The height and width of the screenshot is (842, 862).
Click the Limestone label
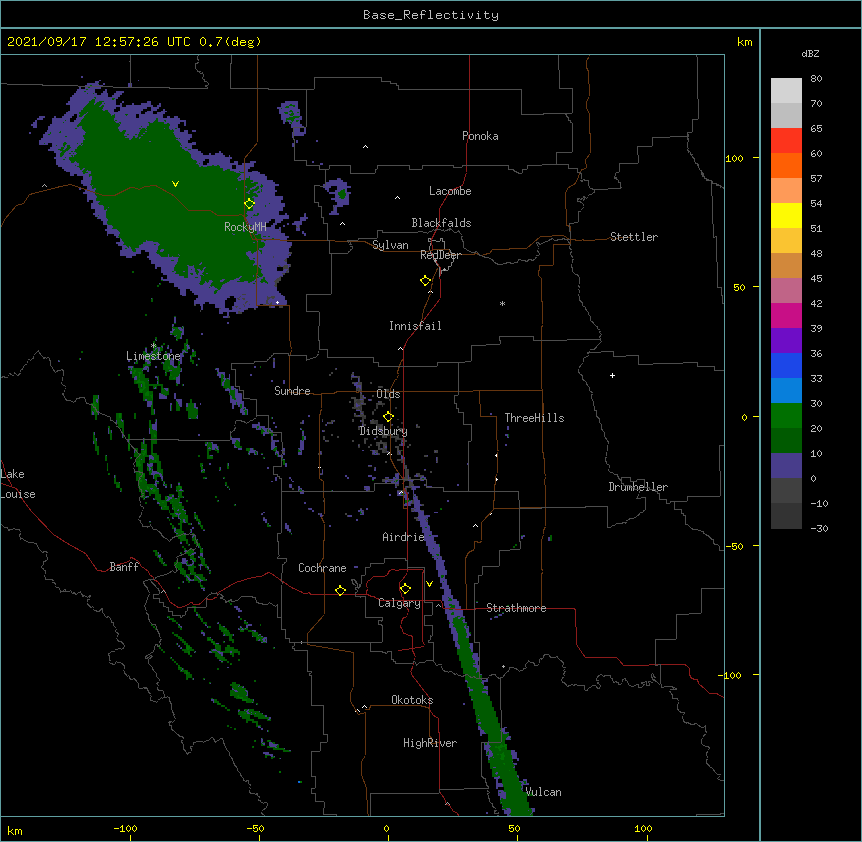[x=153, y=356]
